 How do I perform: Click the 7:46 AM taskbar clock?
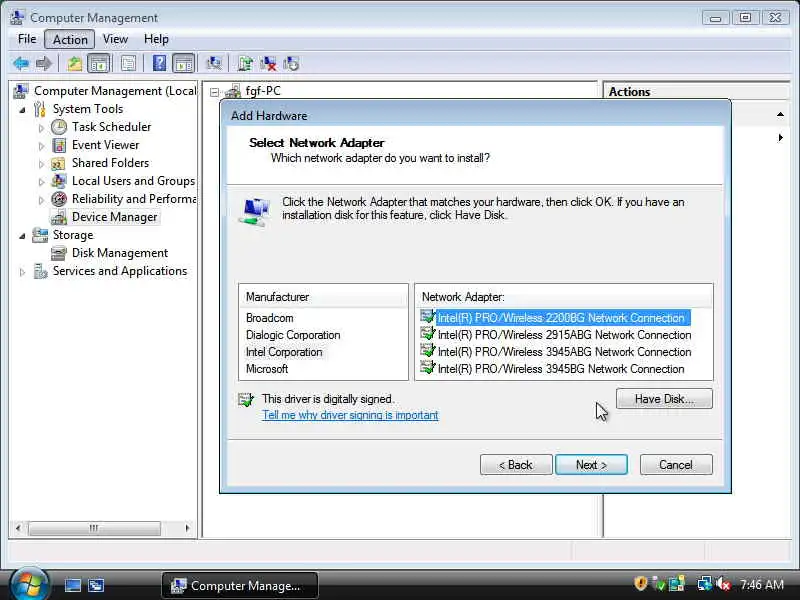pos(762,585)
